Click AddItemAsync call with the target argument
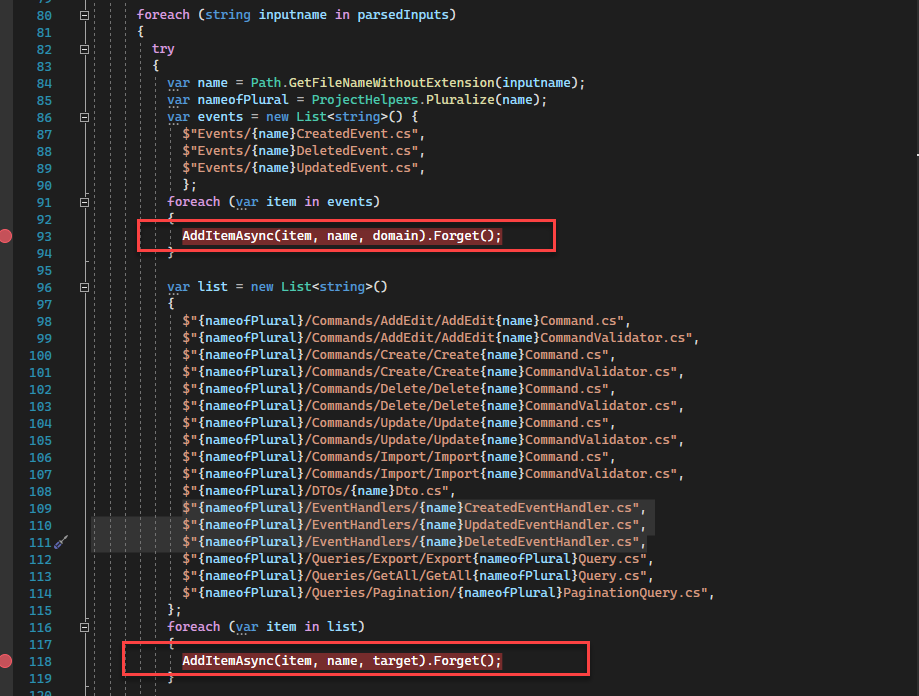 342,661
